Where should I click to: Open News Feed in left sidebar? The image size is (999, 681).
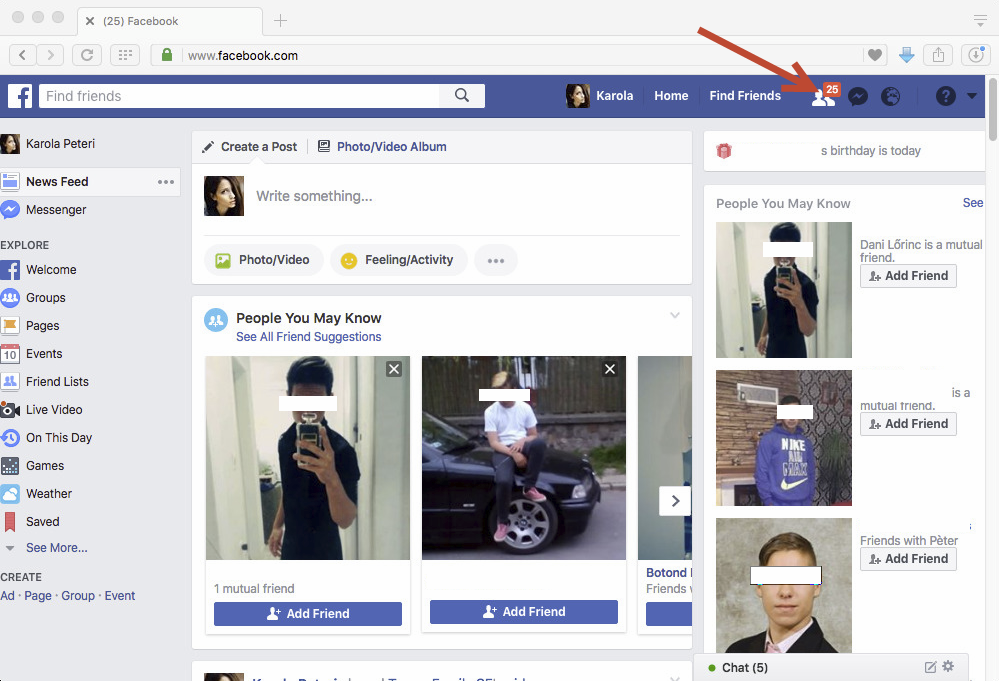[90, 182]
